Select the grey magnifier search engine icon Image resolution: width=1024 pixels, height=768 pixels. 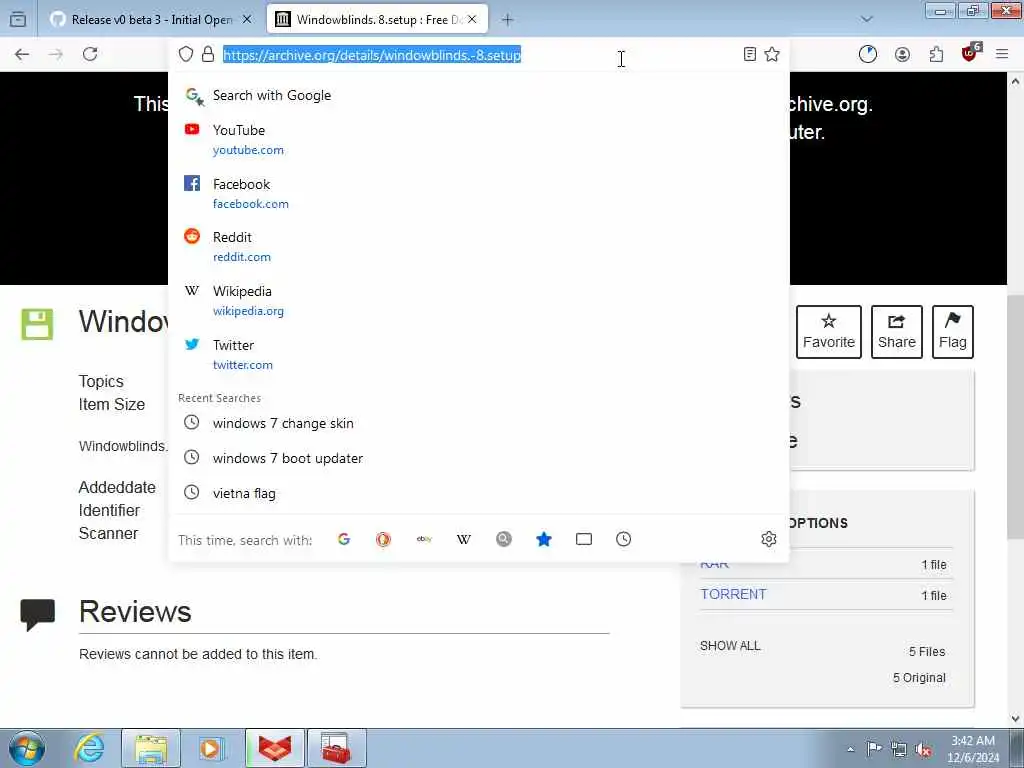pyautogui.click(x=504, y=539)
